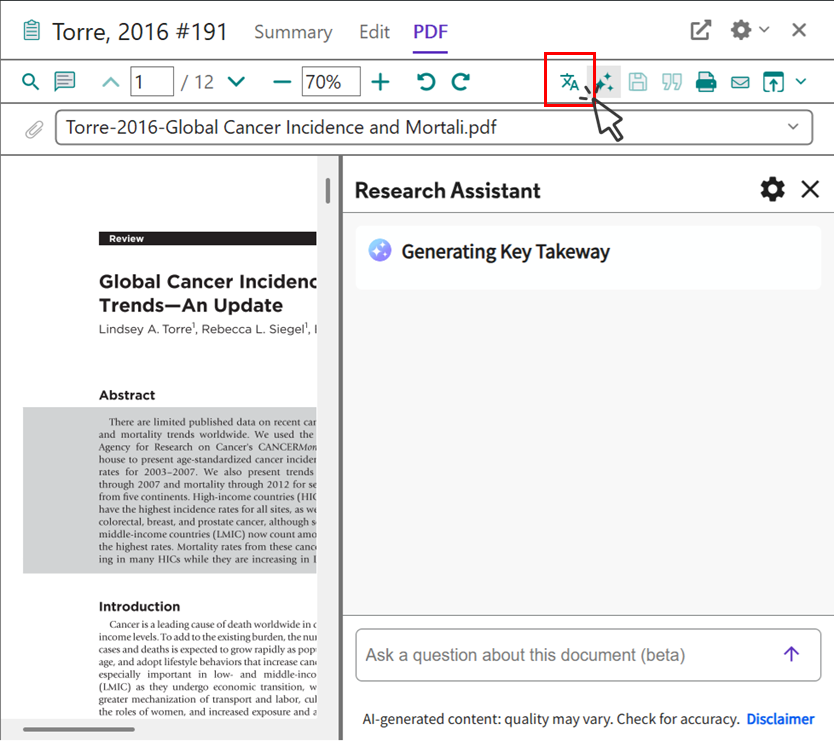Switch to the Summary tab
The height and width of the screenshot is (741, 834).
pyautogui.click(x=292, y=32)
